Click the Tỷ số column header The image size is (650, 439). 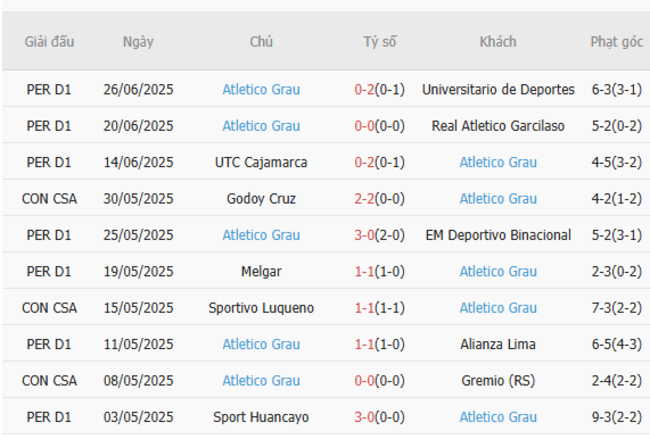point(379,42)
